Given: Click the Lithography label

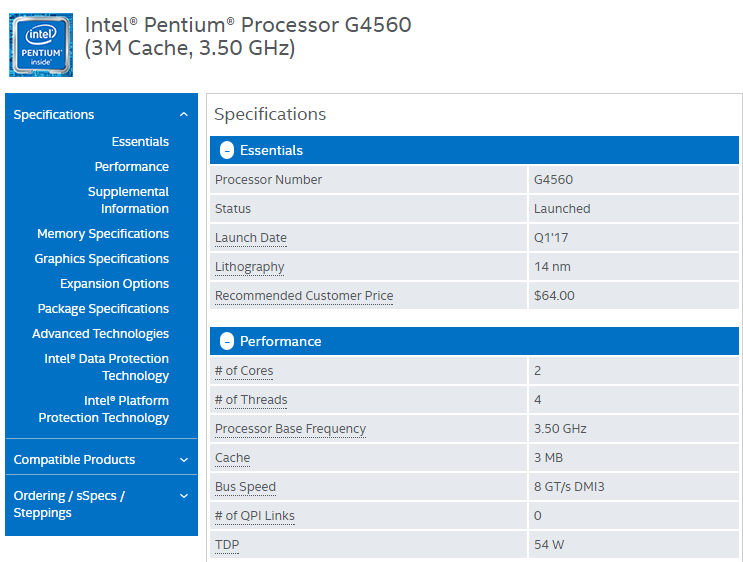Looking at the screenshot, I should point(249,267).
